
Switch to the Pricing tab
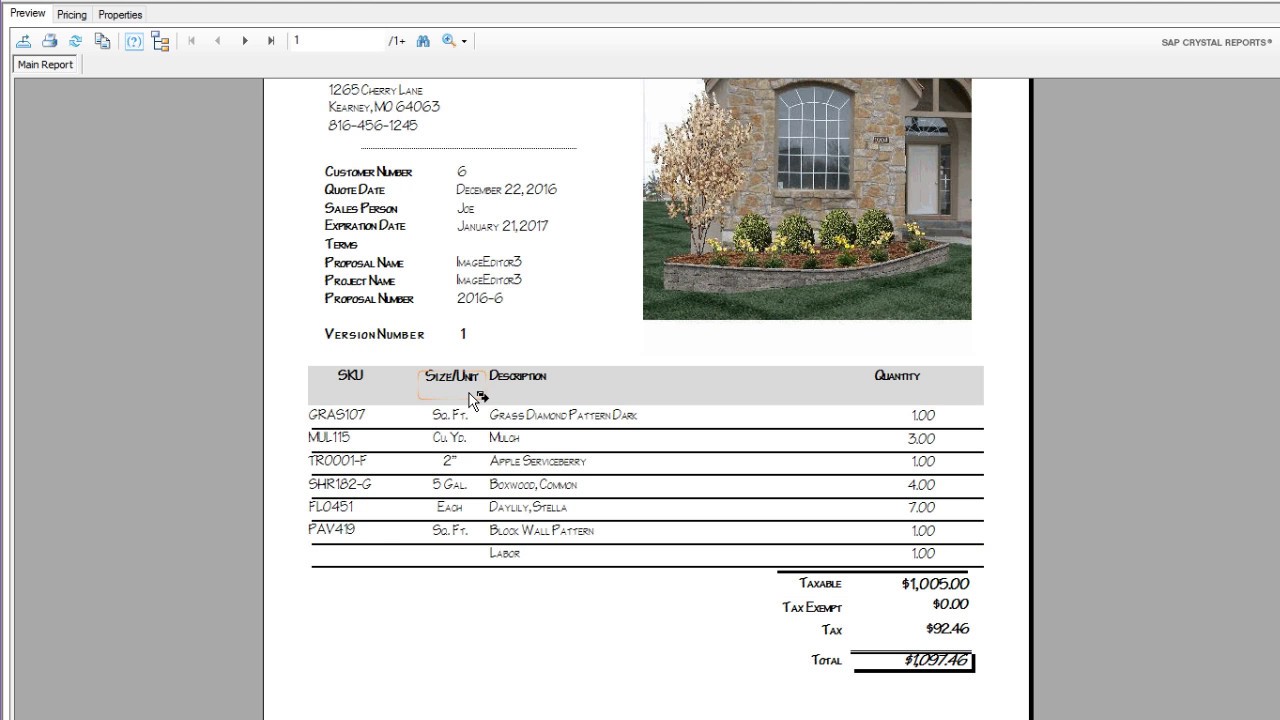click(x=72, y=15)
